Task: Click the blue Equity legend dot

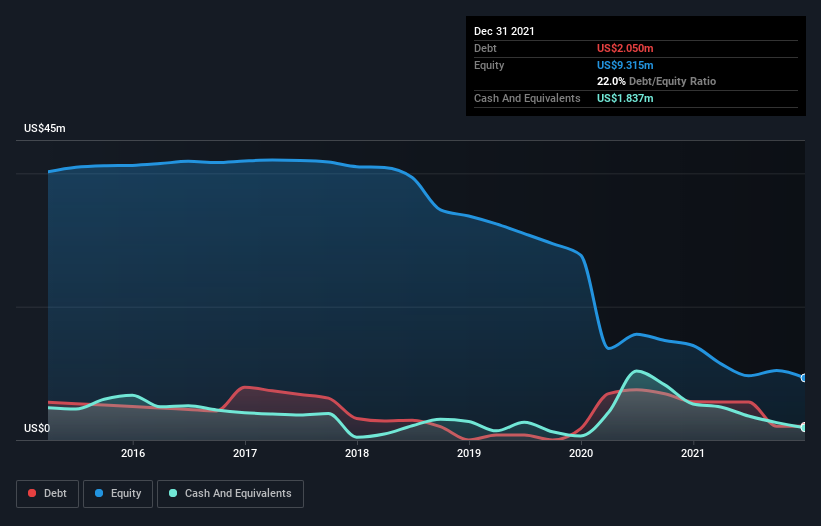Action: tap(99, 493)
